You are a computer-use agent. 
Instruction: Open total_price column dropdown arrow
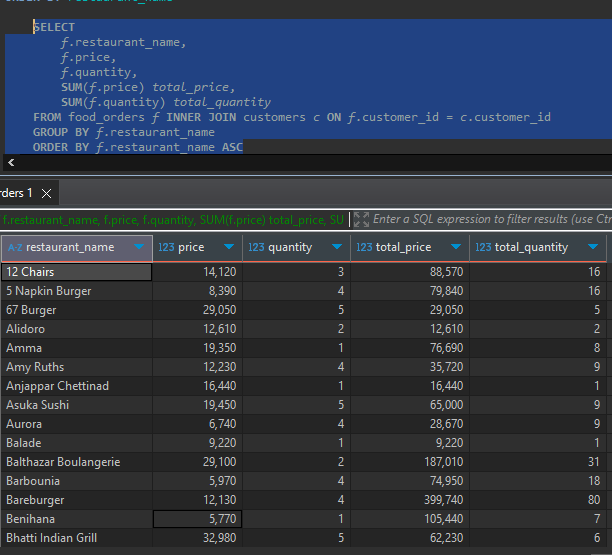[456, 247]
